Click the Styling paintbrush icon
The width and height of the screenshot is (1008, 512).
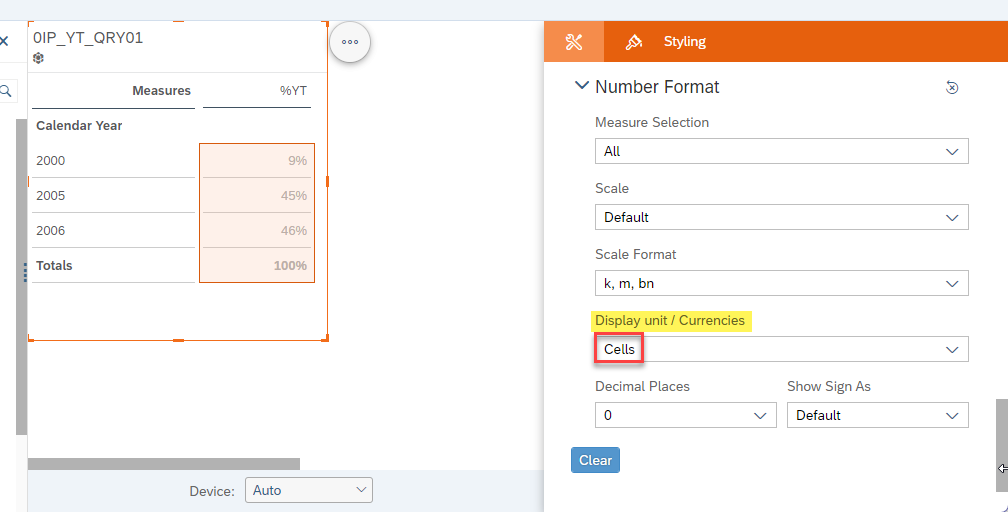633,42
